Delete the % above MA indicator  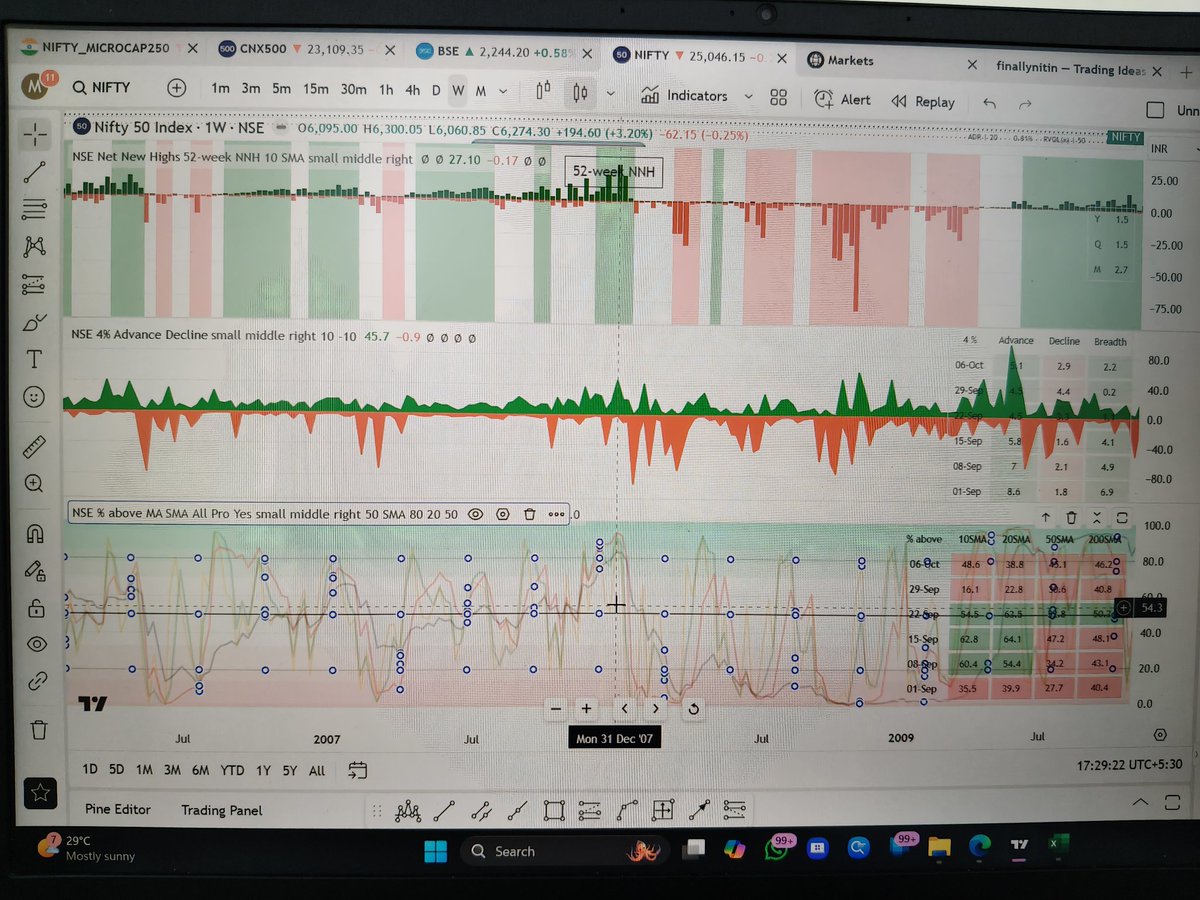[x=530, y=514]
